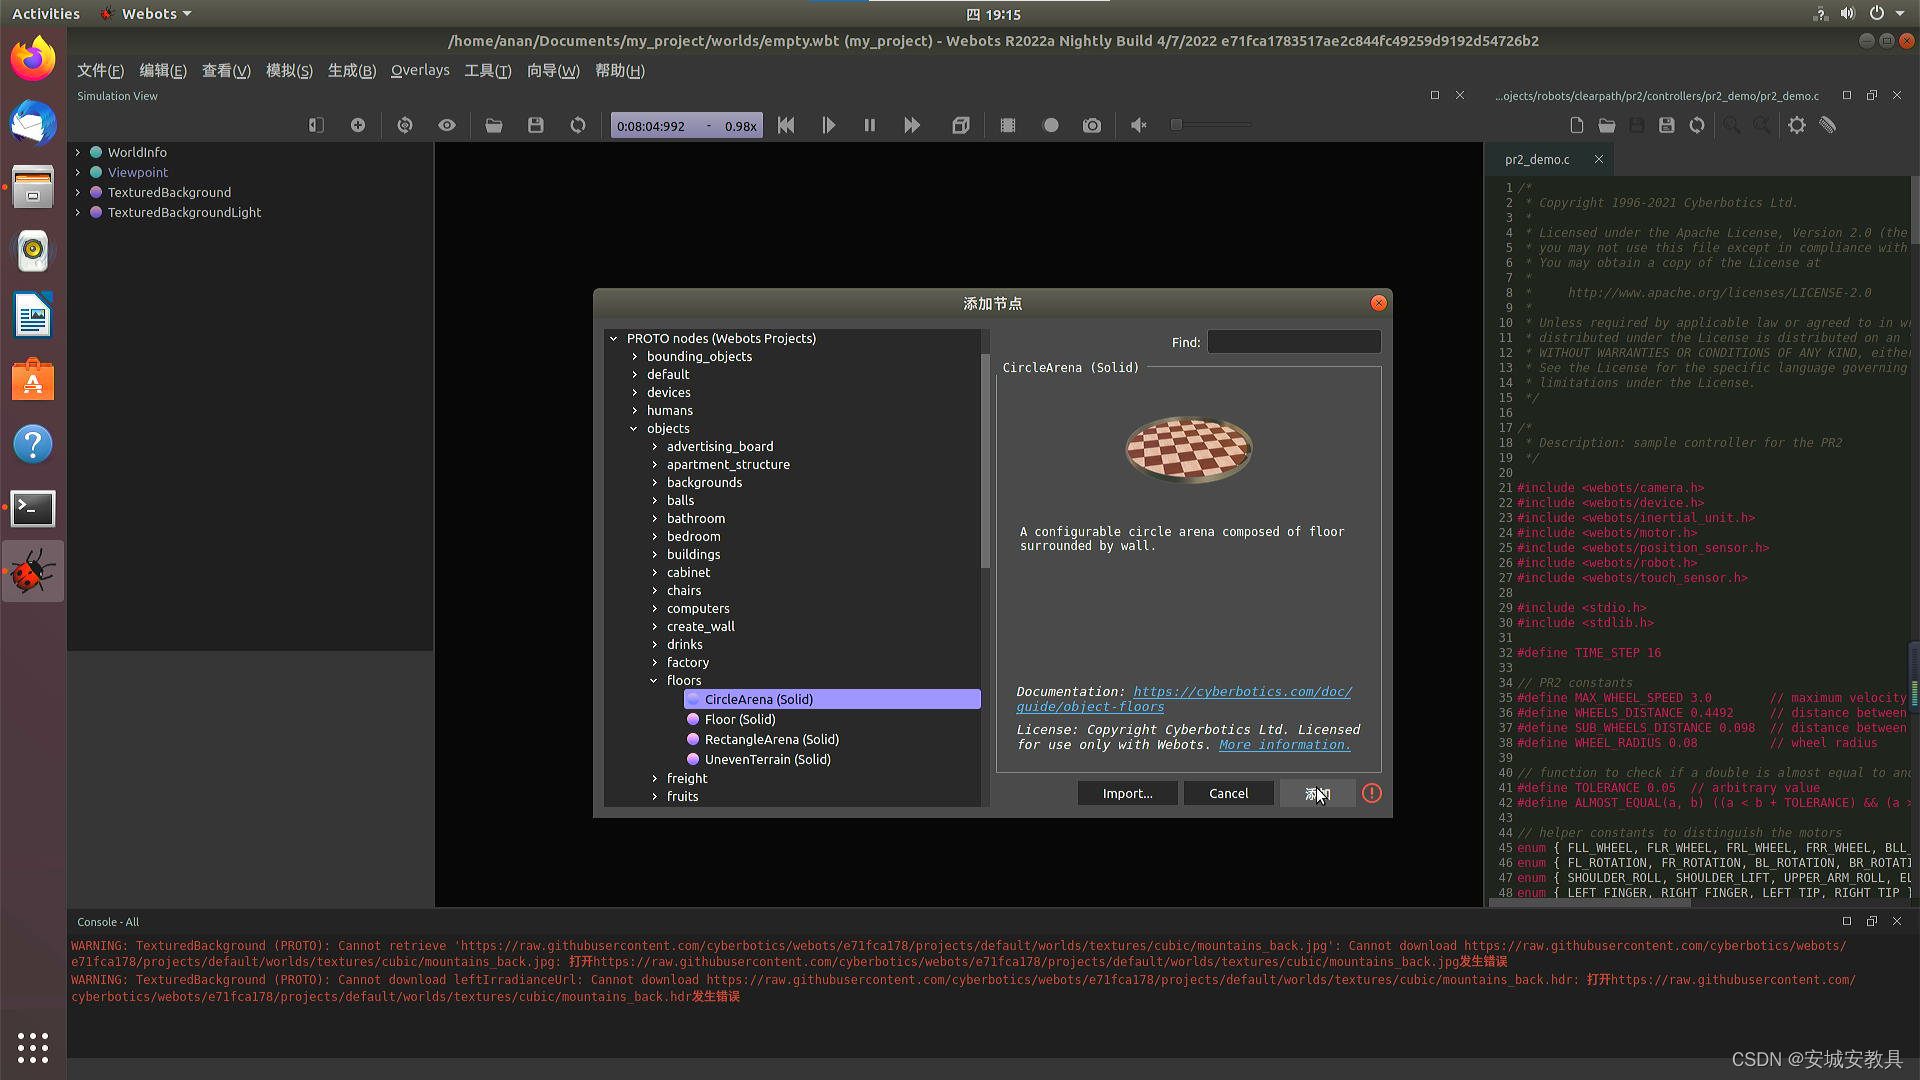Viewport: 1920px width, 1080px height.
Task: Revert file icon in text editor toolbar
Action: click(1697, 125)
